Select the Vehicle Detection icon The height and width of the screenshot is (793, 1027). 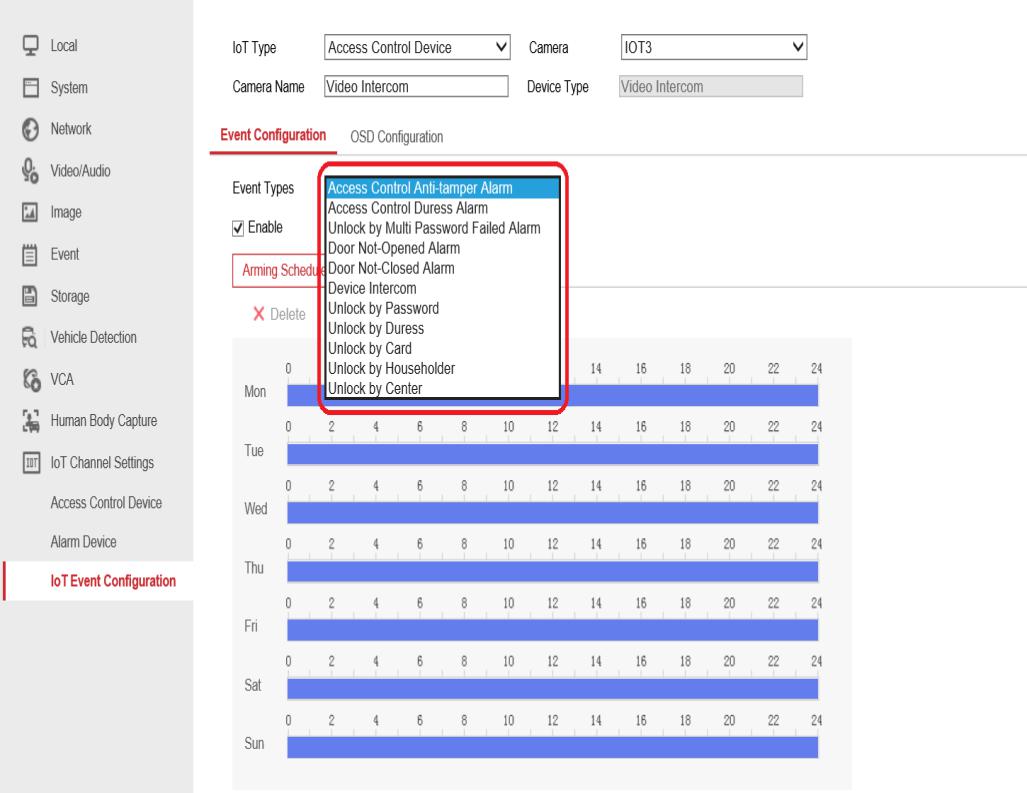point(30,338)
